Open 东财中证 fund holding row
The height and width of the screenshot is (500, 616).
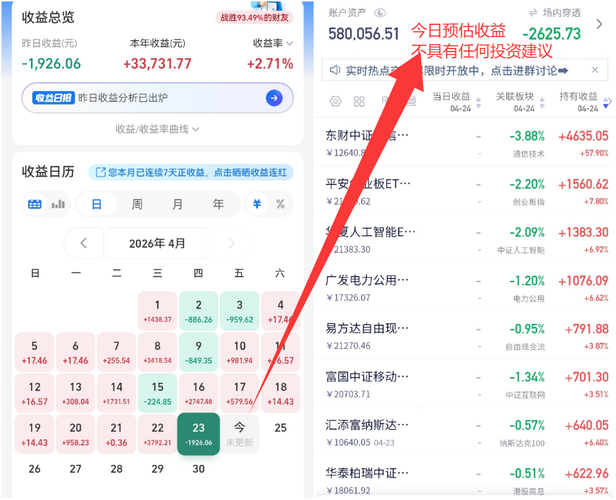pyautogui.click(x=465, y=143)
